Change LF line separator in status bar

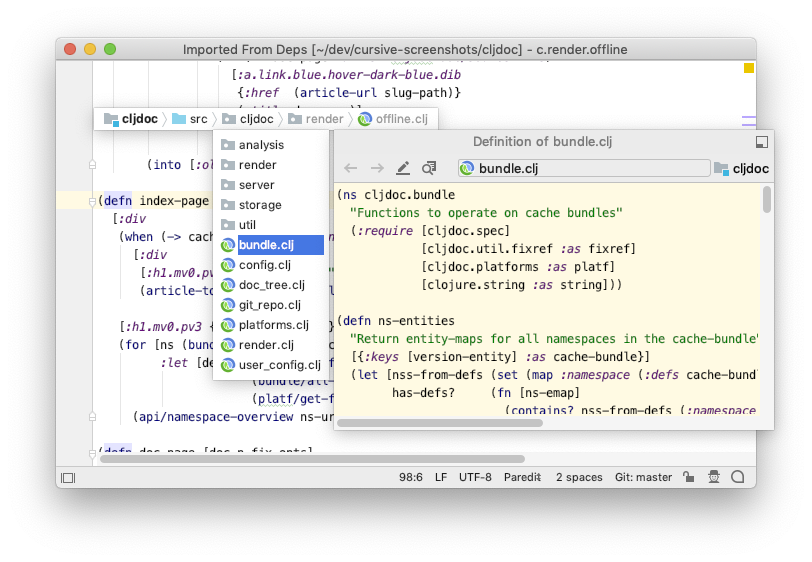(441, 477)
